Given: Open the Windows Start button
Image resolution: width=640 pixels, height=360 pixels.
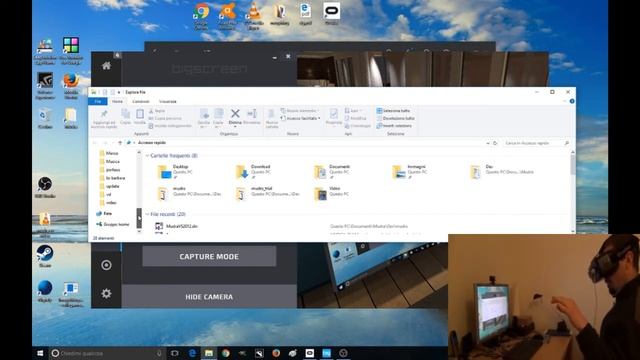Looking at the screenshot, I should [x=40, y=353].
